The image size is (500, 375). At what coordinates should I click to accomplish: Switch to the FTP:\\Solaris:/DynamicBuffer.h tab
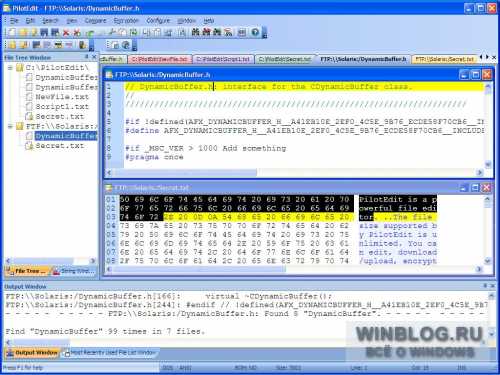(x=363, y=59)
